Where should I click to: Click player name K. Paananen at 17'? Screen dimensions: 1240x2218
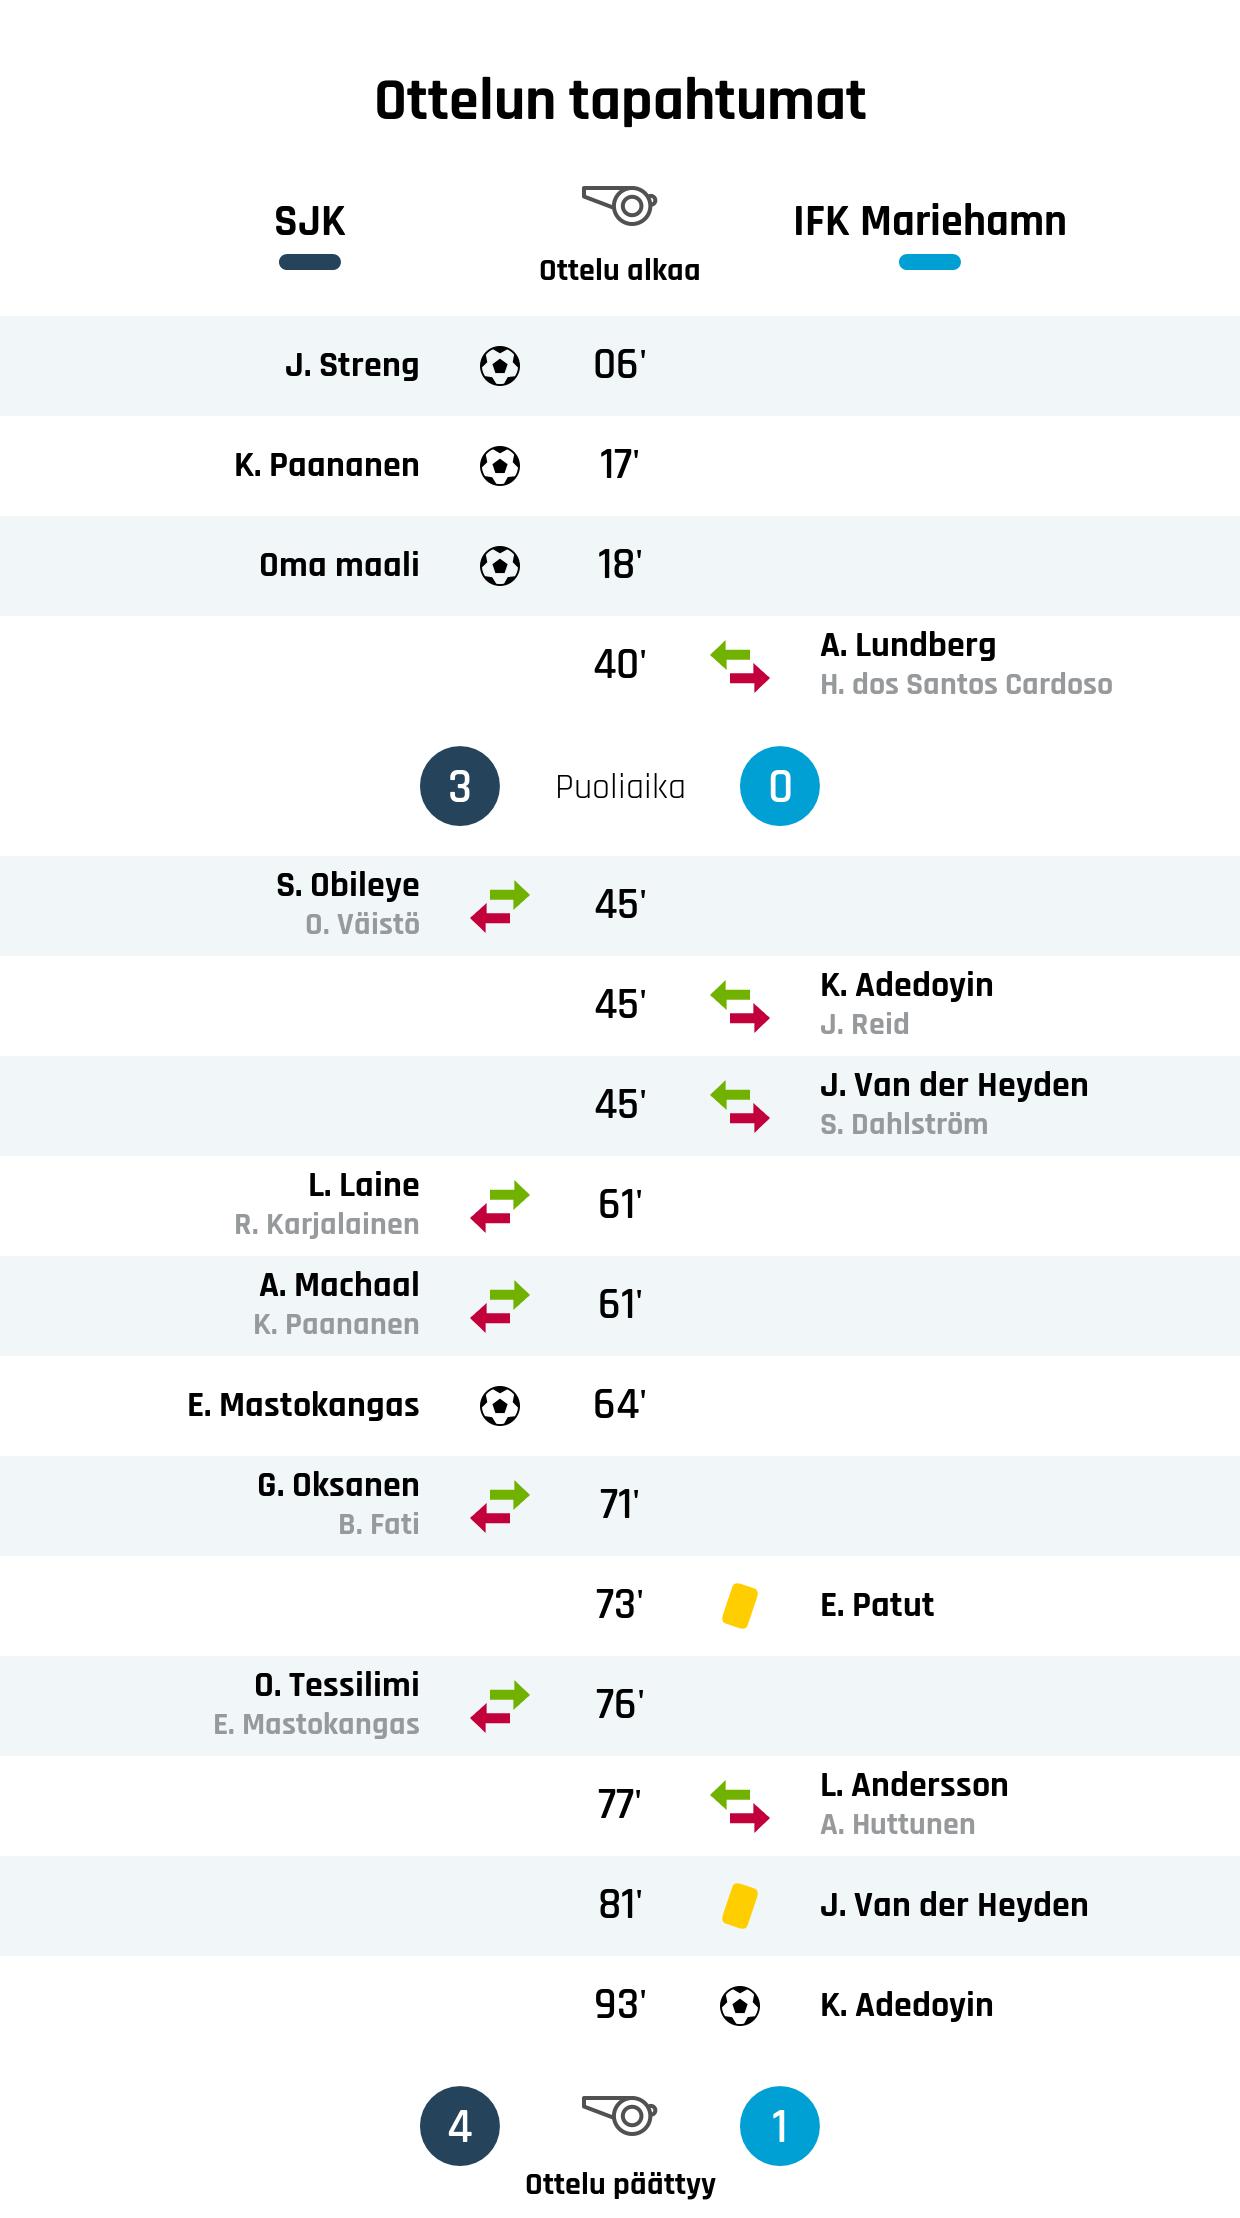pos(327,465)
